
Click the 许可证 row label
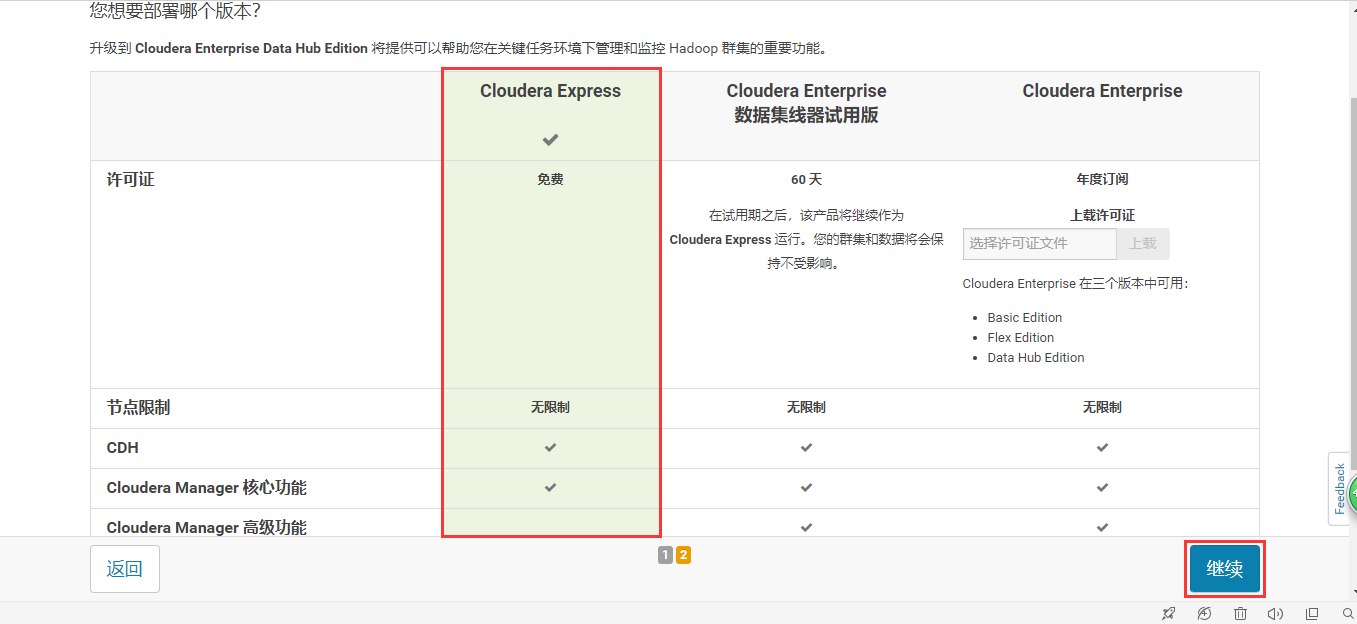[131, 180]
